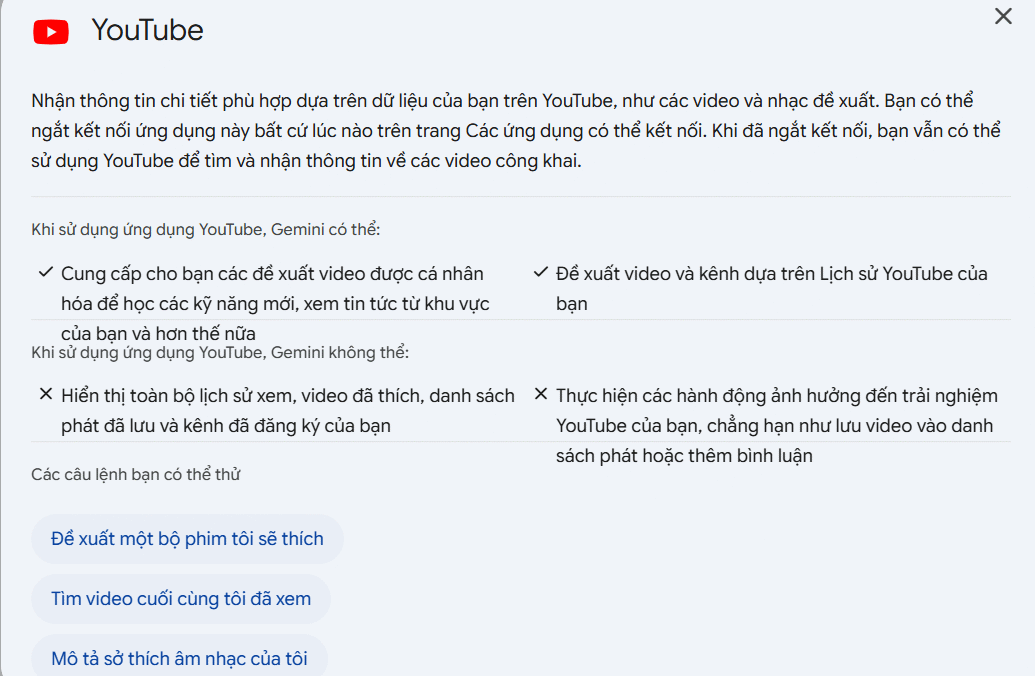Click text "Đề xuất video và kênh dựa trên Lịch sử"
Viewport: 1035px width, 676px height.
tap(772, 288)
